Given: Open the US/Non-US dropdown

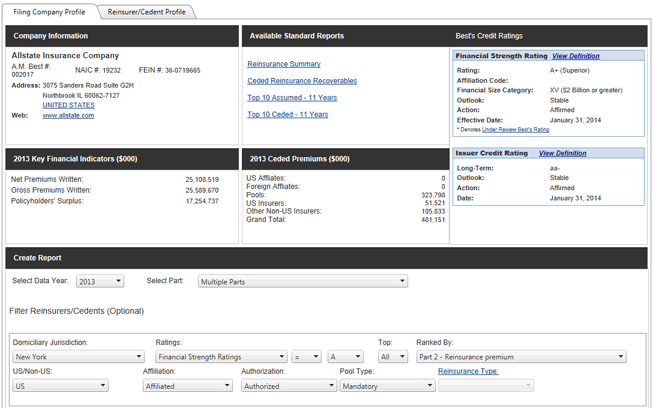Looking at the screenshot, I should (x=60, y=386).
